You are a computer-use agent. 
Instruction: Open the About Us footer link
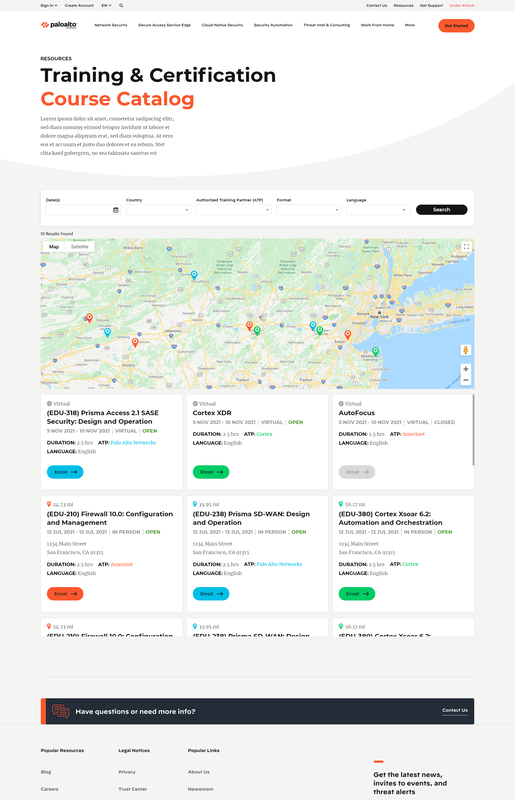coord(199,772)
